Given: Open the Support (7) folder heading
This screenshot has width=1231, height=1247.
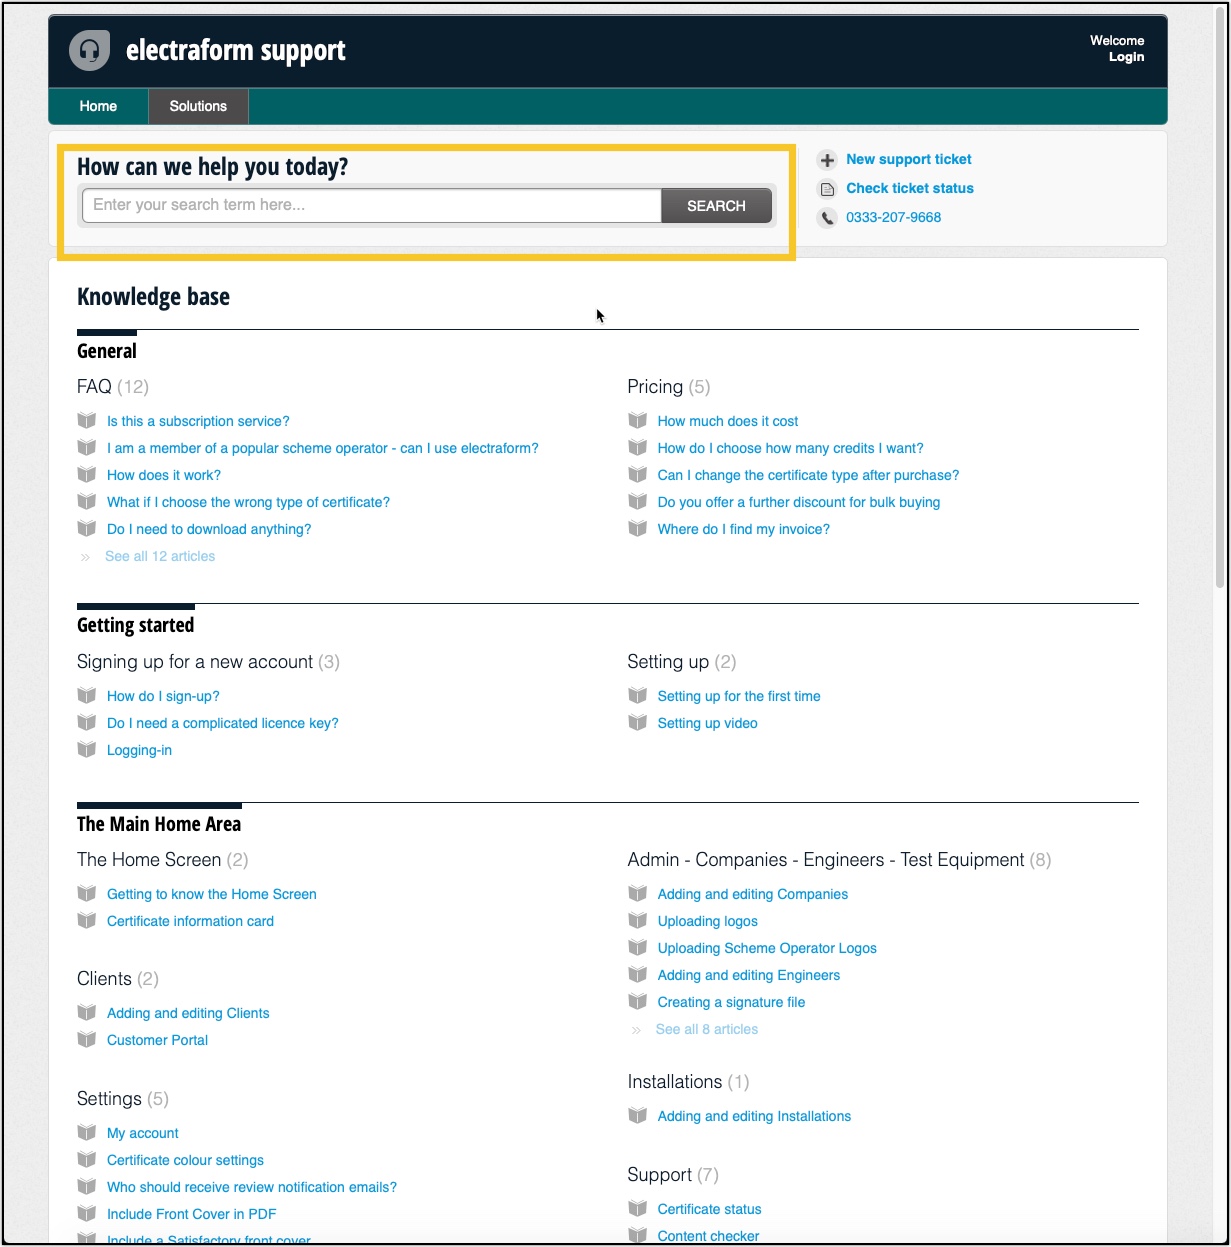Looking at the screenshot, I should click(x=673, y=1175).
